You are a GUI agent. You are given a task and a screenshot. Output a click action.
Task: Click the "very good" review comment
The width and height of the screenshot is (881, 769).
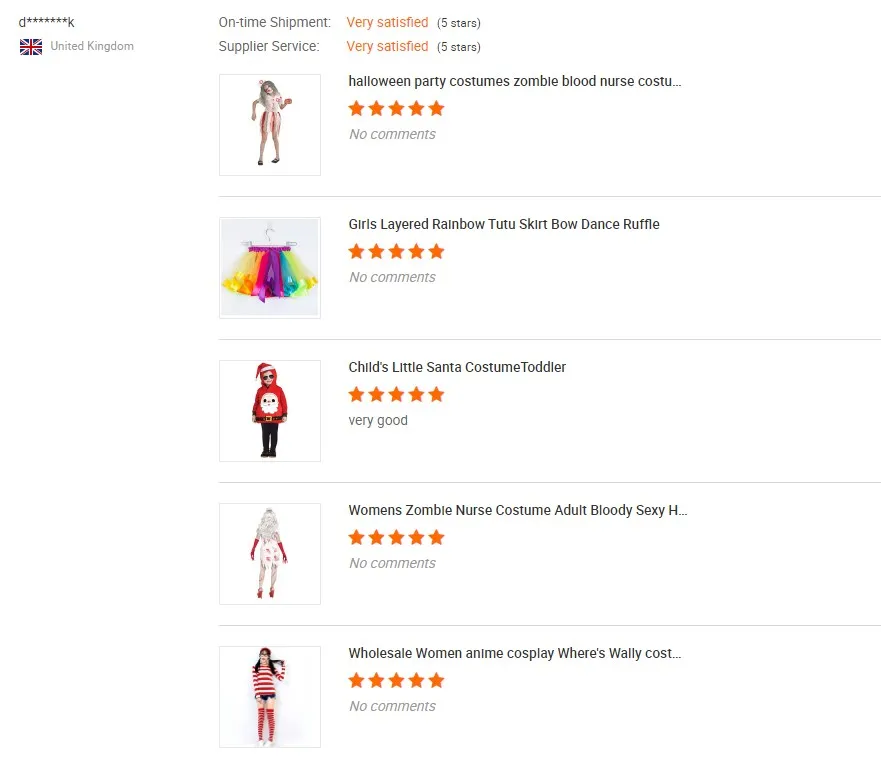(x=378, y=420)
